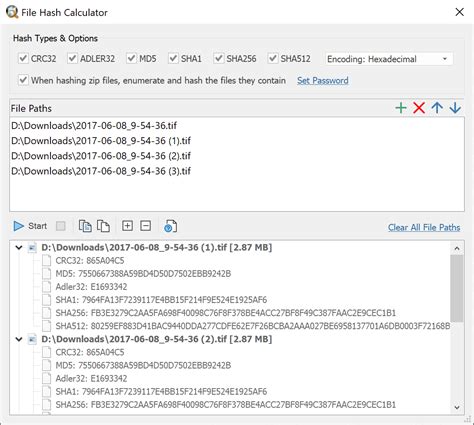474x425 pixels.
Task: Collapse the (1).tif results tree node
Action: tap(19, 248)
